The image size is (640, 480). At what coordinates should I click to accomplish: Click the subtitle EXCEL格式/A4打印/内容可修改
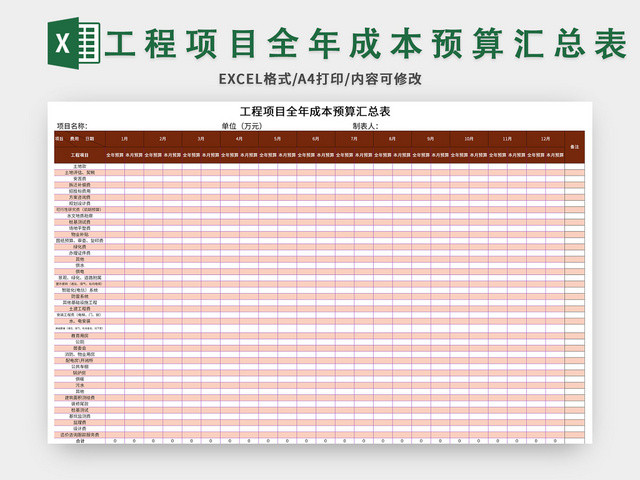[x=320, y=79]
